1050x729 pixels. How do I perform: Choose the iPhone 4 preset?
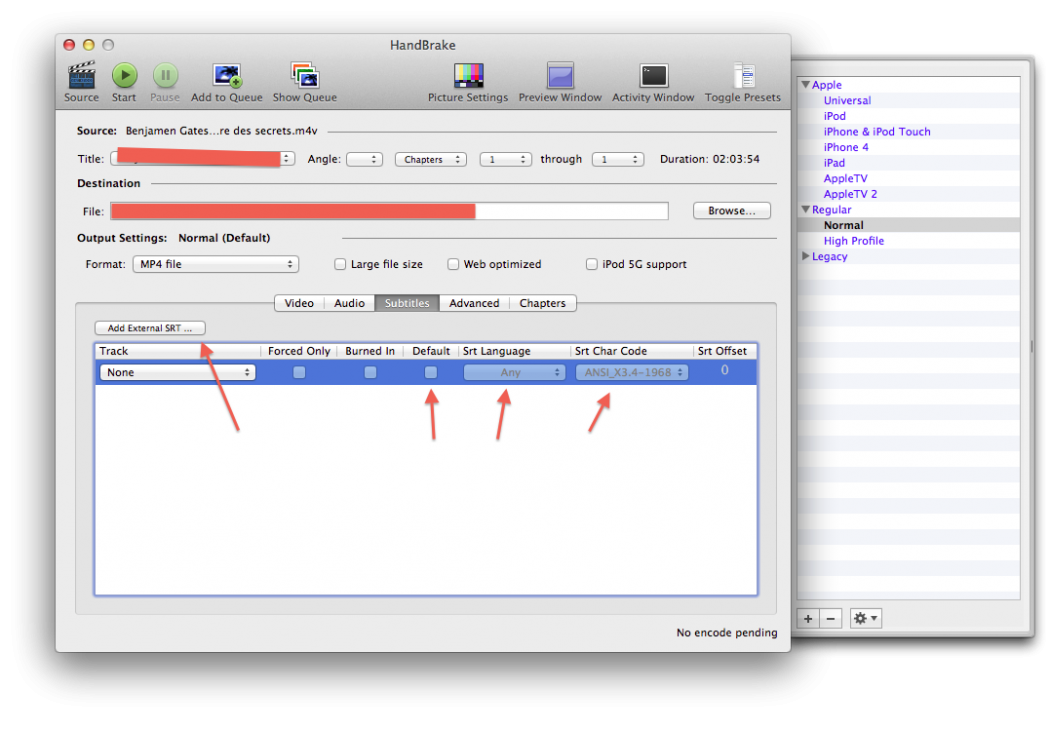pyautogui.click(x=846, y=147)
